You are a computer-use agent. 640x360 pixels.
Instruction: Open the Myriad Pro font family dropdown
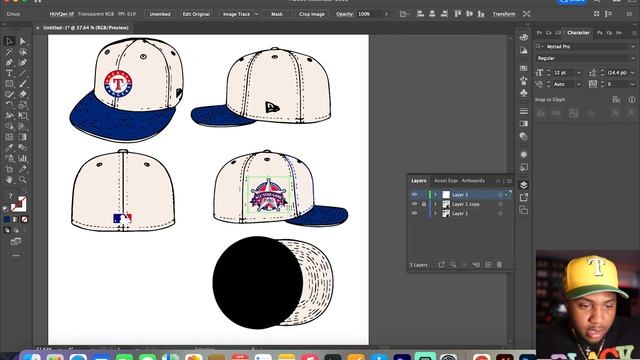[633, 47]
